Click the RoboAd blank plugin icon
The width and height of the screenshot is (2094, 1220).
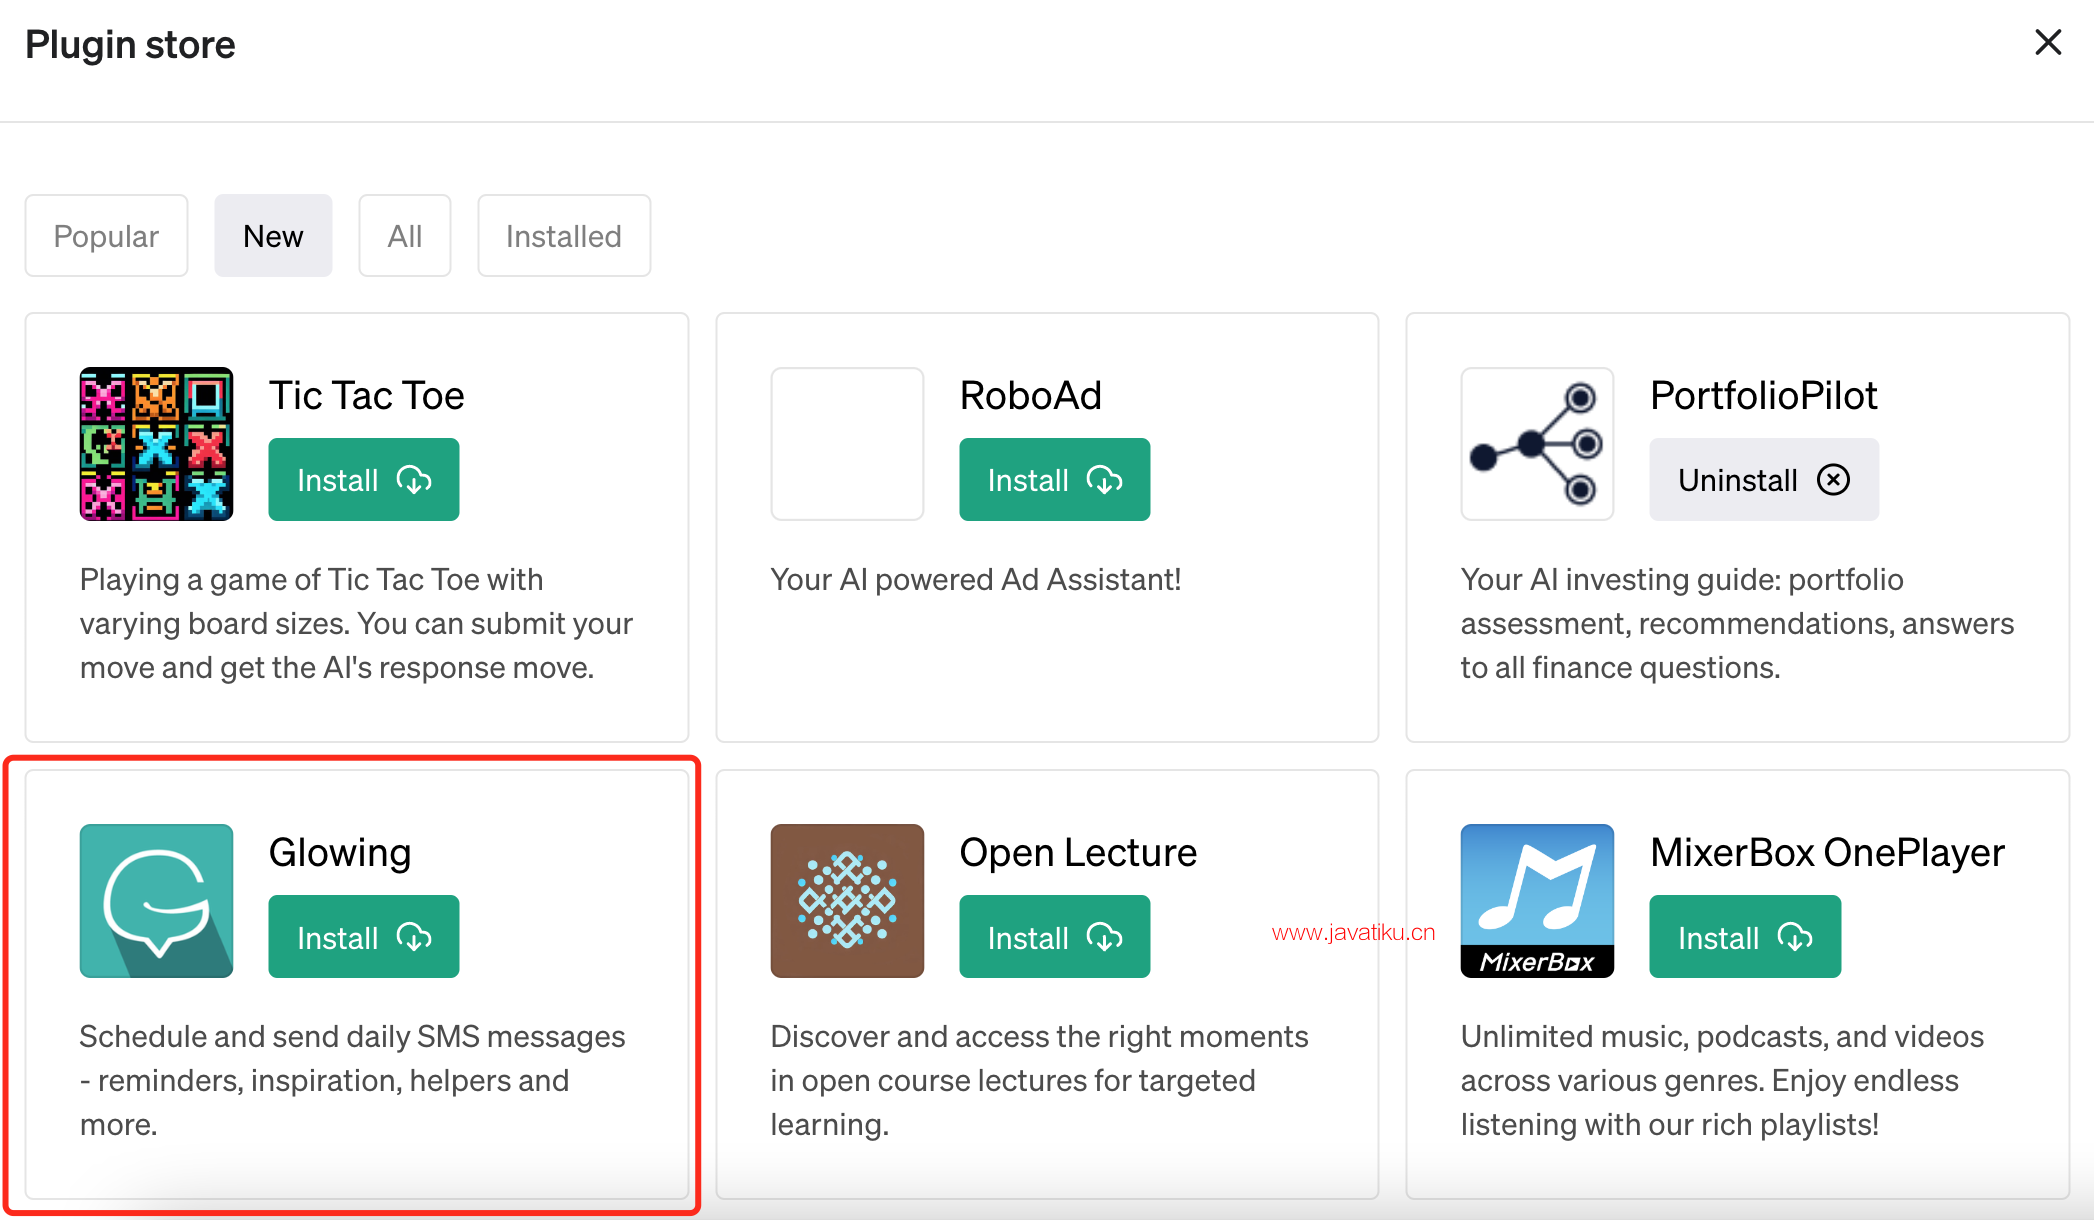click(847, 444)
